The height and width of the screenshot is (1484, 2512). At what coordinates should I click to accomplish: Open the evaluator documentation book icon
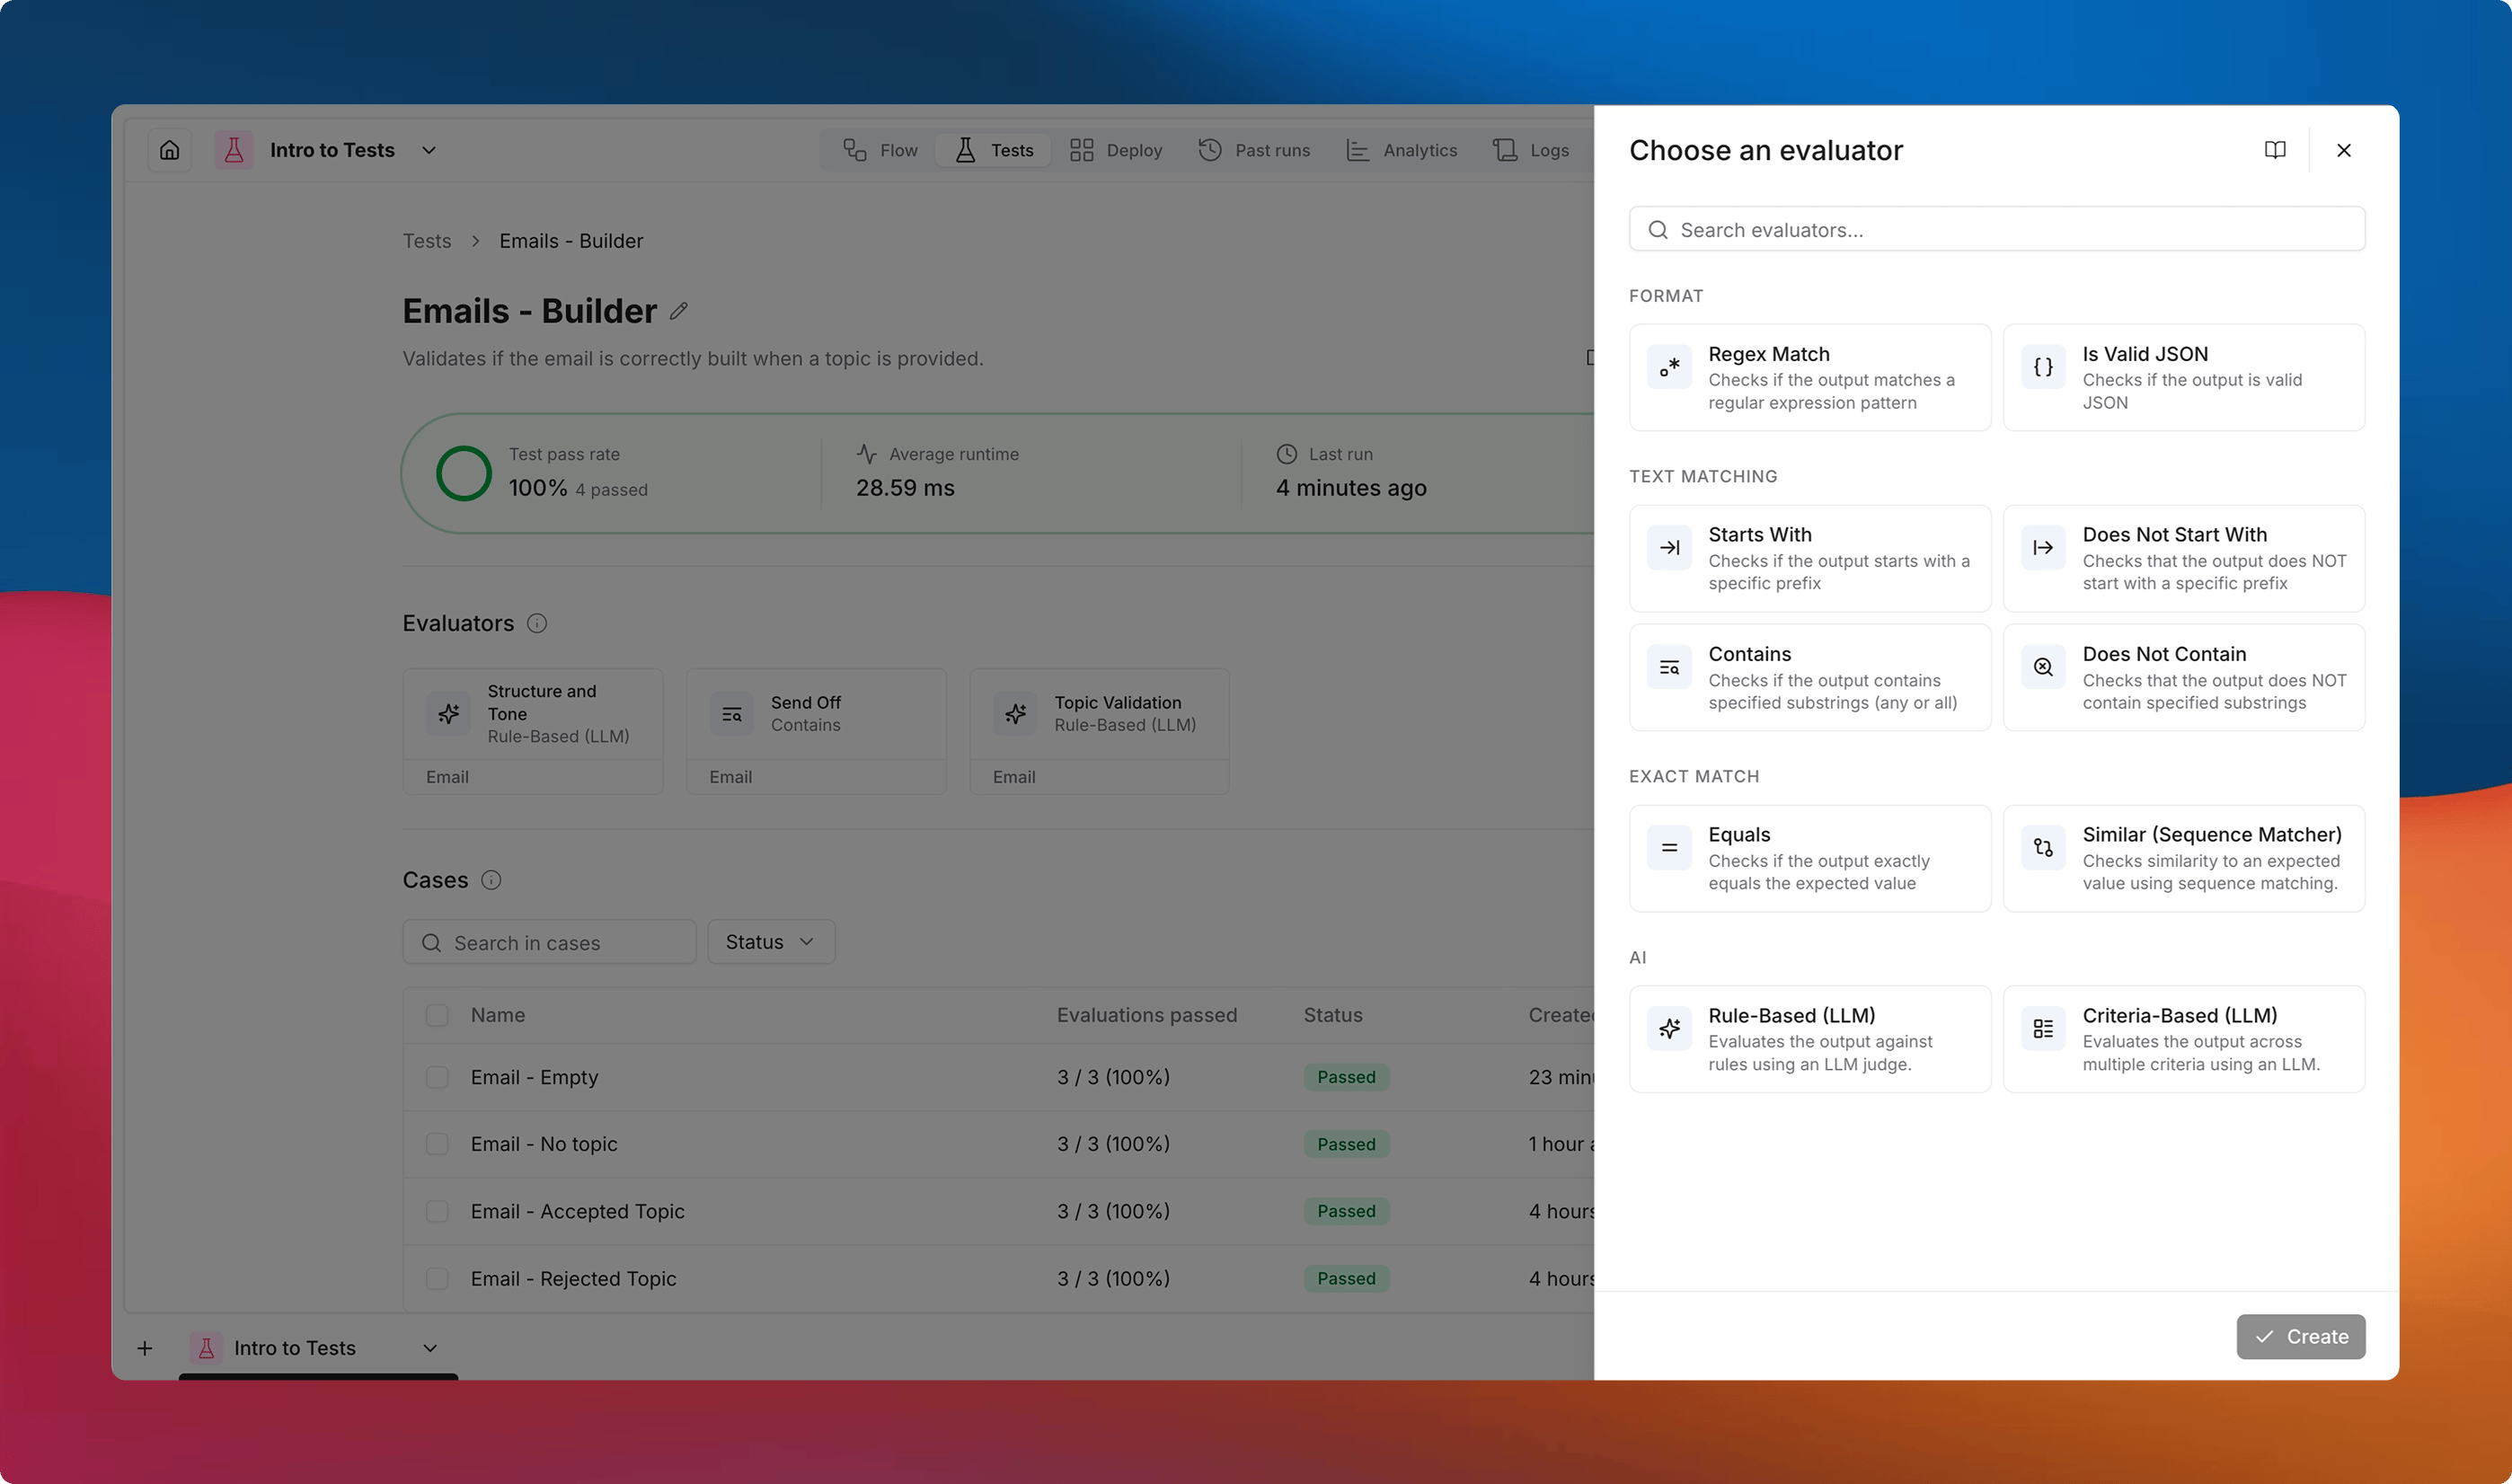[2275, 150]
